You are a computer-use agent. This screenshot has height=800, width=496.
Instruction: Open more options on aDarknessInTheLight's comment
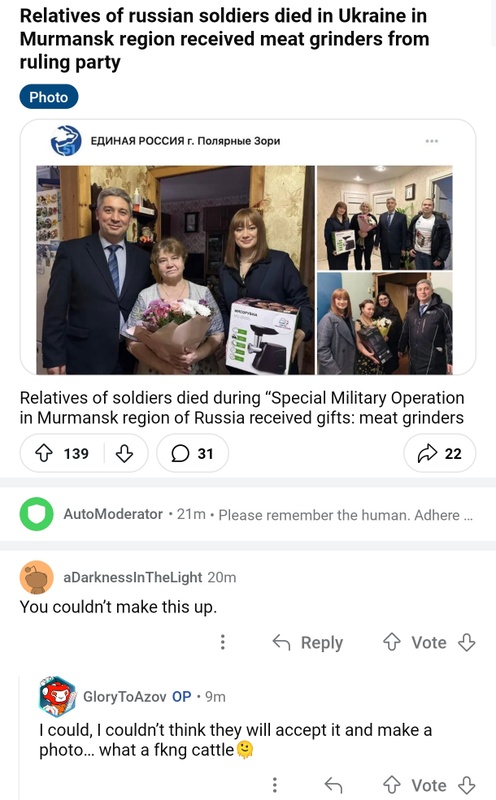pos(222,642)
